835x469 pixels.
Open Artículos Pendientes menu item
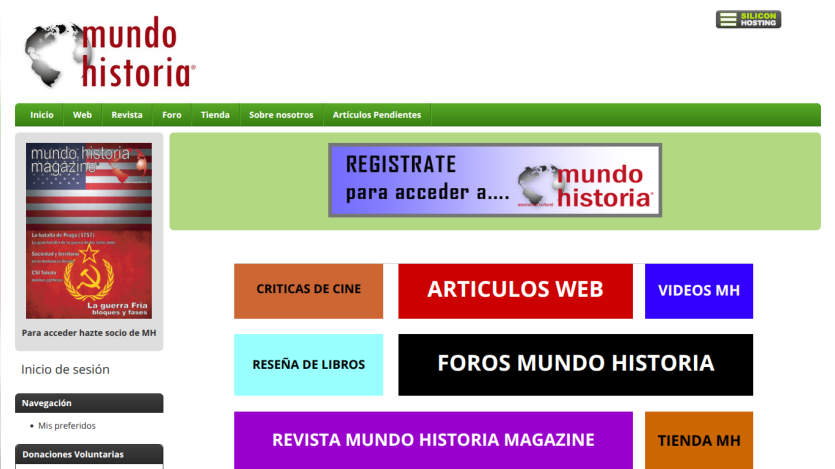point(376,115)
